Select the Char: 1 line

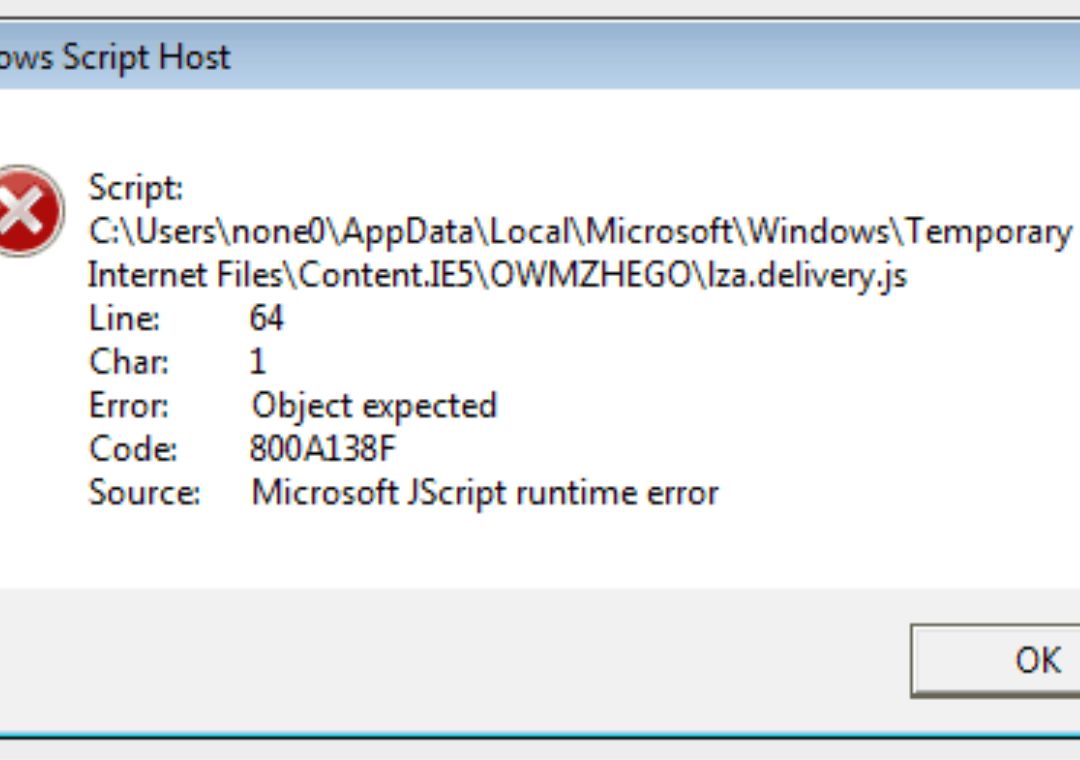(175, 362)
